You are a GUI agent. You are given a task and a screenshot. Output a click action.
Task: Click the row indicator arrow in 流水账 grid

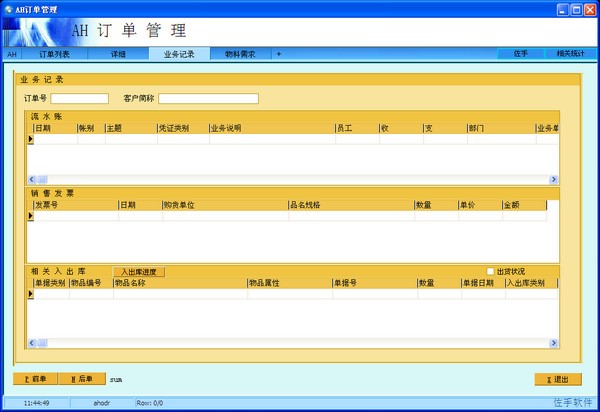pos(30,139)
